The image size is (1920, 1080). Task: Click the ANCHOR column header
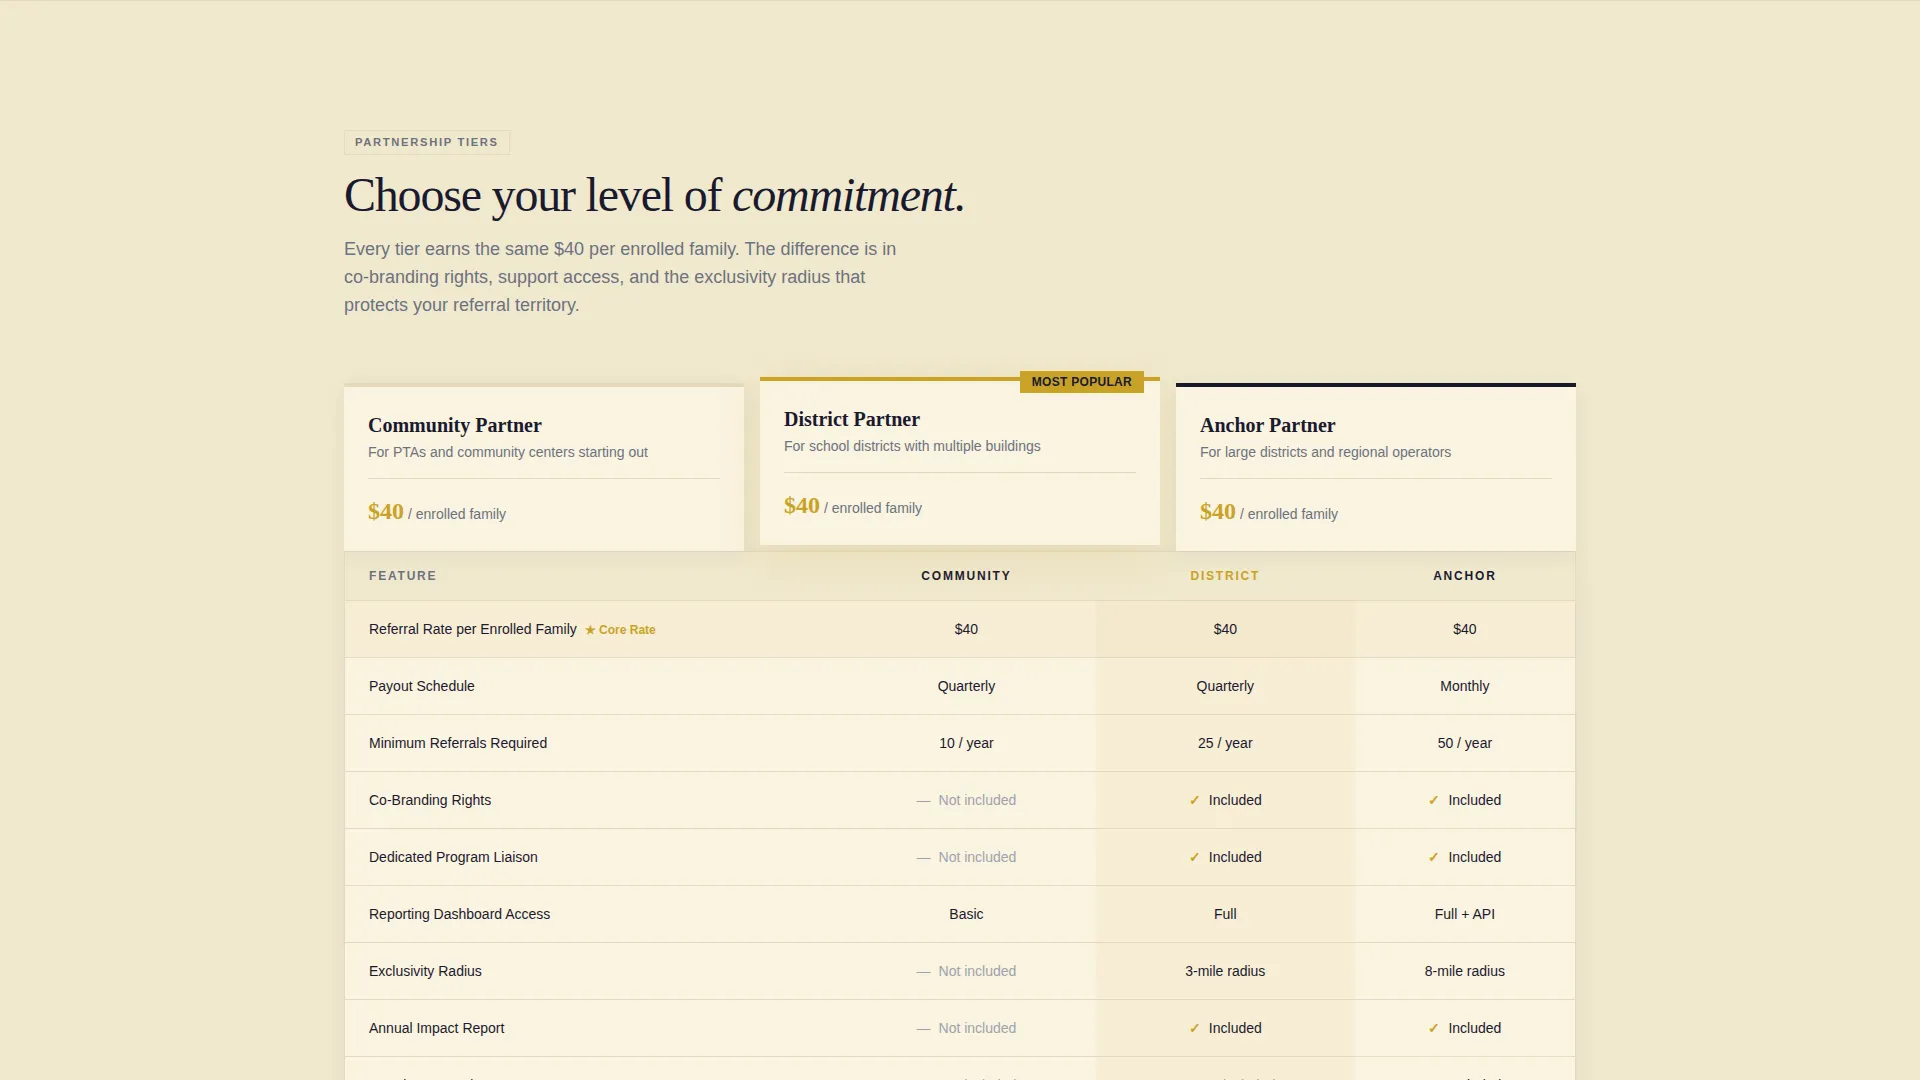point(1465,576)
